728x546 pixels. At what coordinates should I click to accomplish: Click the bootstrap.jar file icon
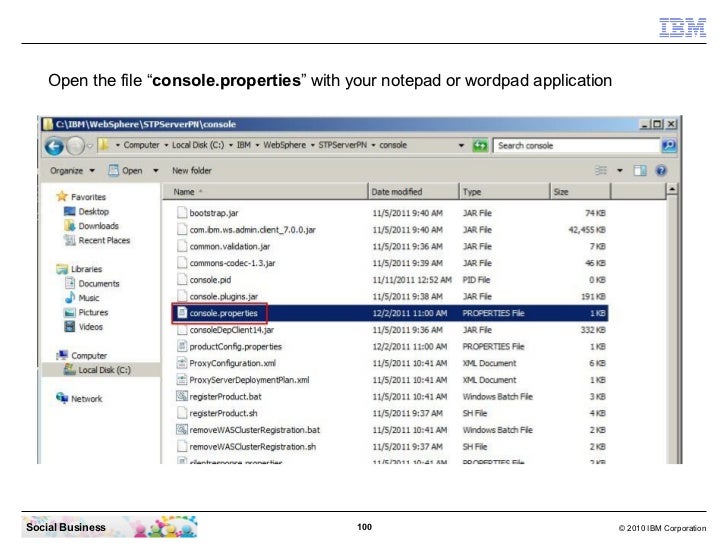pyautogui.click(x=182, y=213)
